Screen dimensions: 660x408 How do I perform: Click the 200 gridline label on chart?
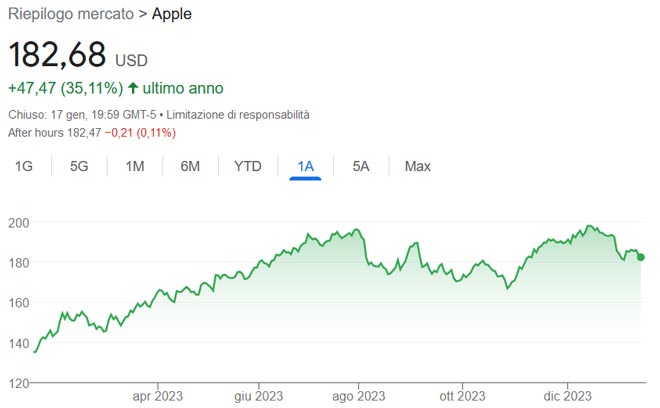pyautogui.click(x=18, y=223)
